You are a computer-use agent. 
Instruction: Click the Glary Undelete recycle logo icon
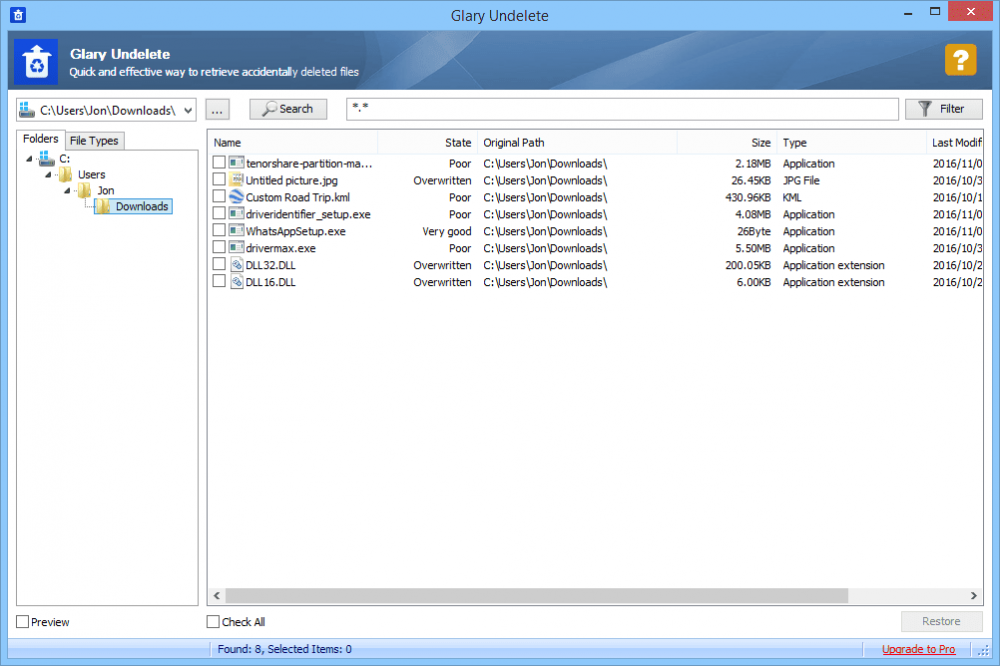click(x=36, y=62)
